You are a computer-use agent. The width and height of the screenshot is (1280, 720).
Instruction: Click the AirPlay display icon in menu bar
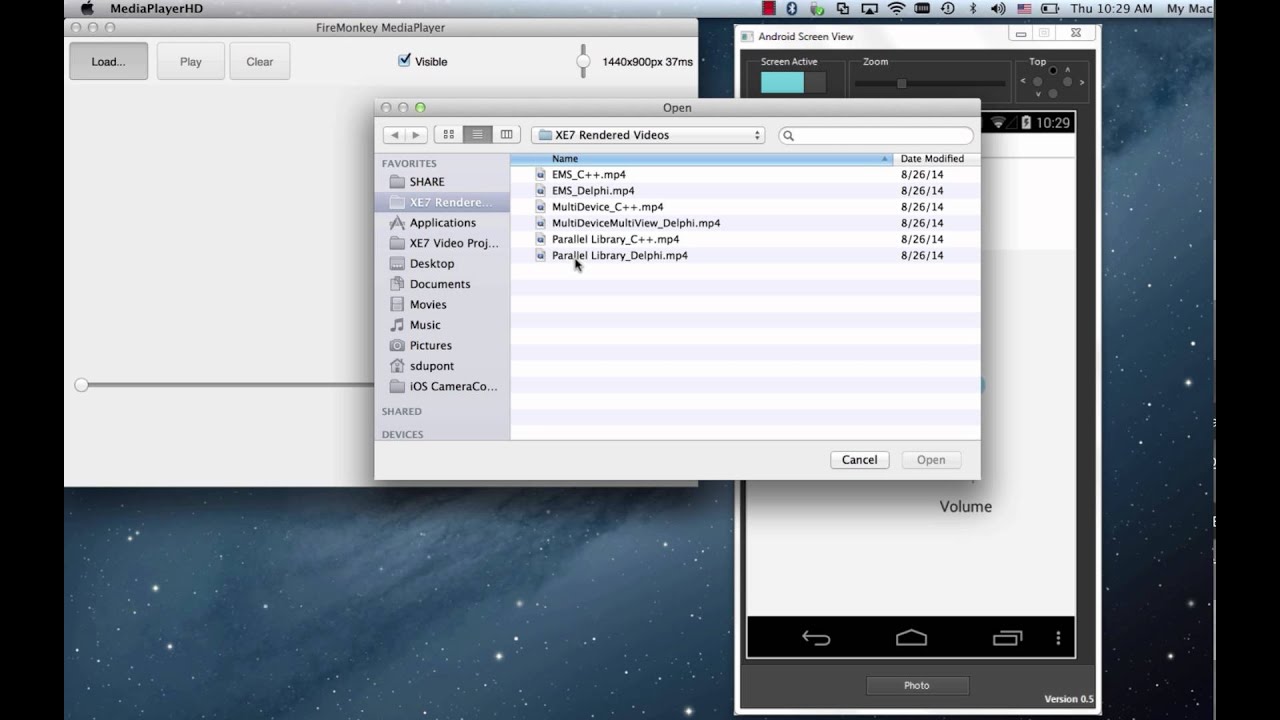(x=870, y=8)
